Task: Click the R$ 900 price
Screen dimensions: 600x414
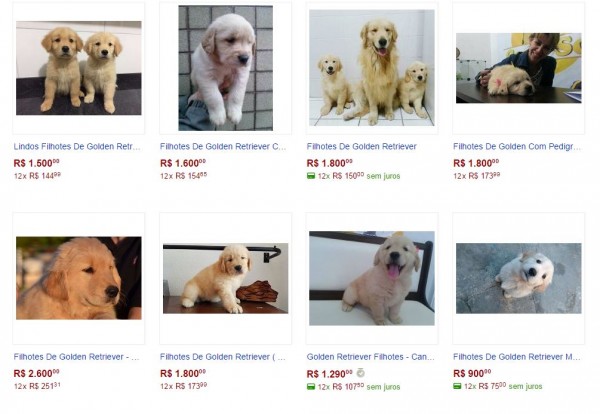Action: tap(472, 373)
